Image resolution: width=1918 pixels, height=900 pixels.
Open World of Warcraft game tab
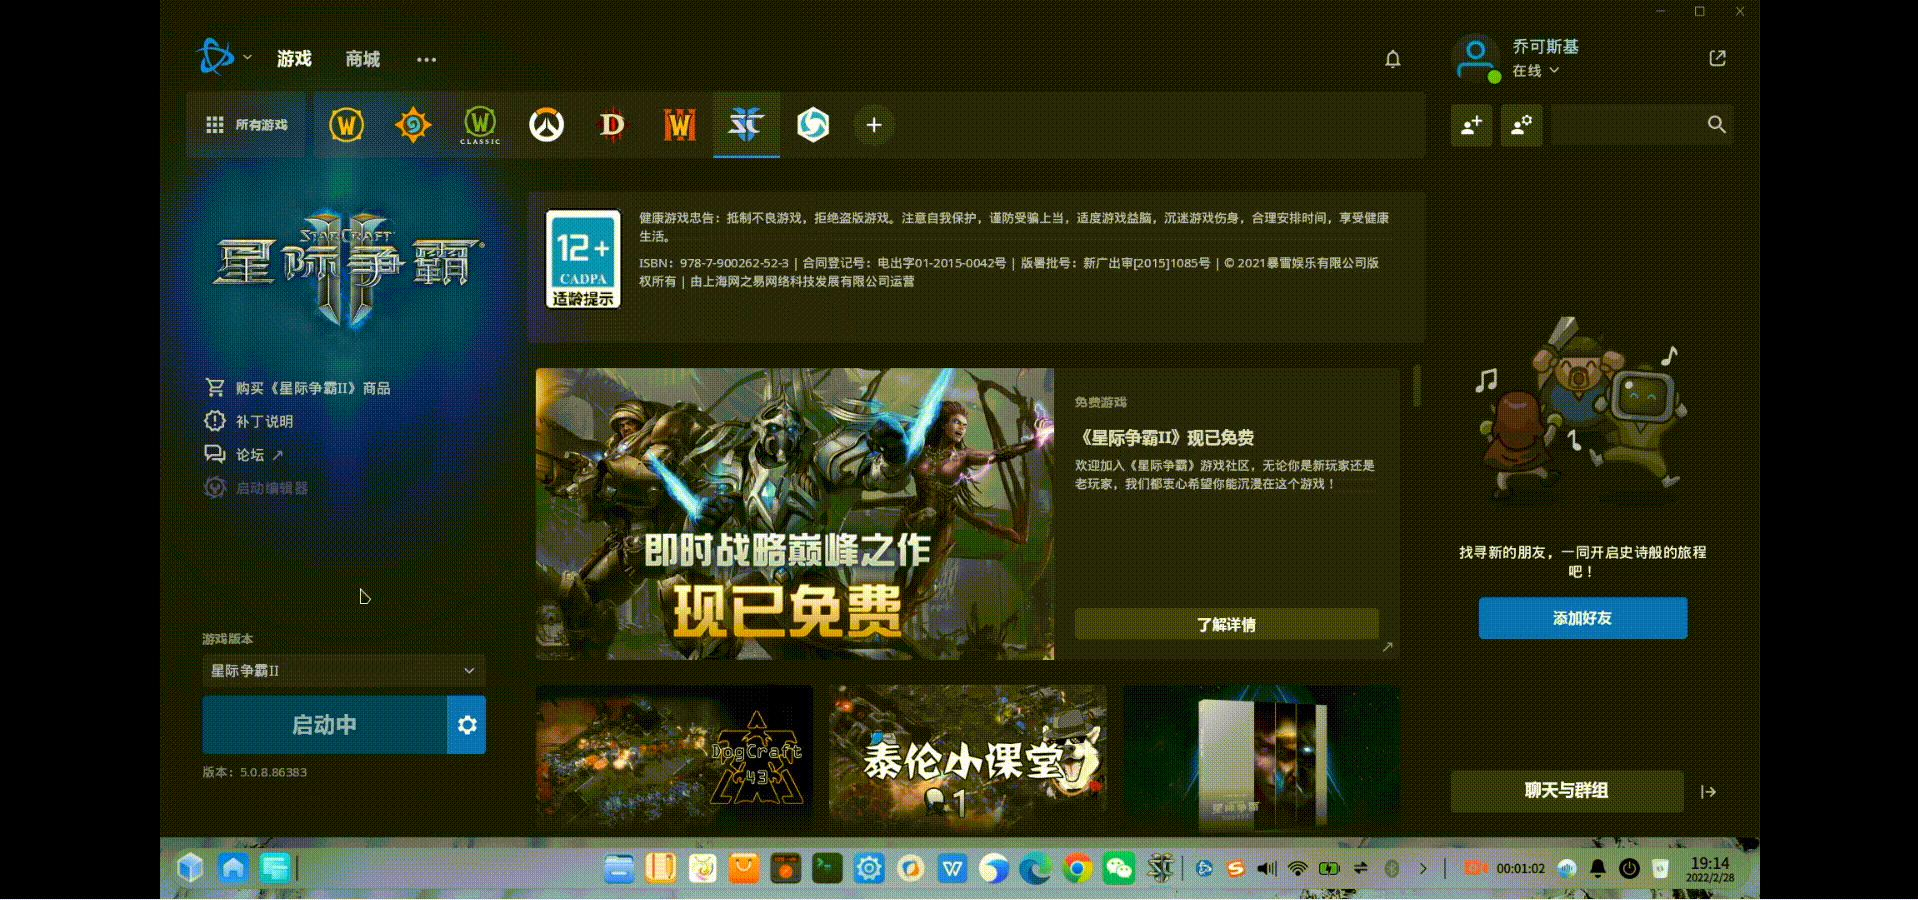pyautogui.click(x=346, y=125)
